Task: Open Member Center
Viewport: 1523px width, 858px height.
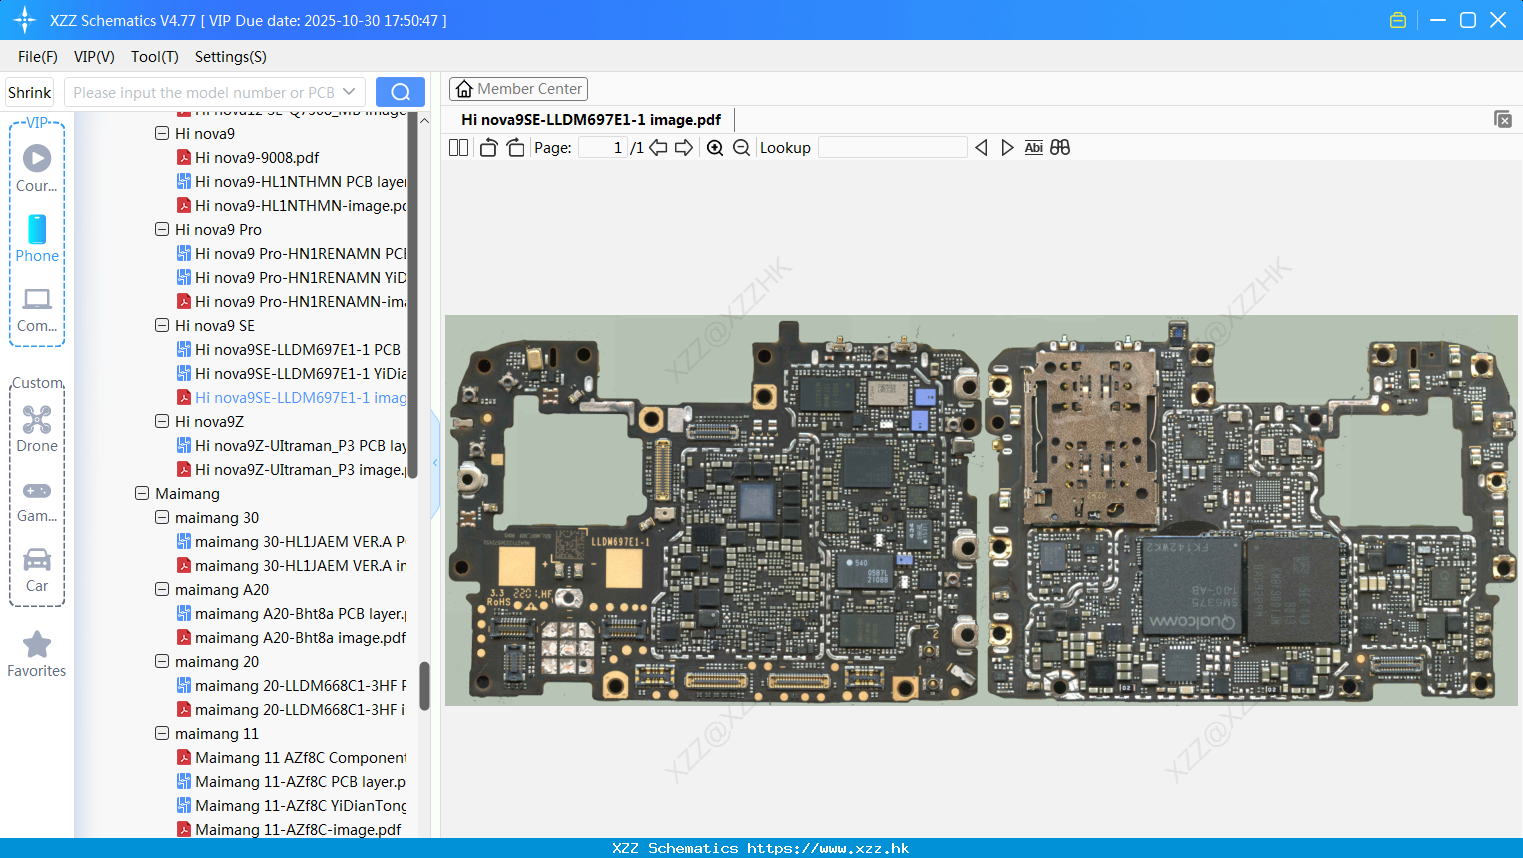Action: (518, 89)
